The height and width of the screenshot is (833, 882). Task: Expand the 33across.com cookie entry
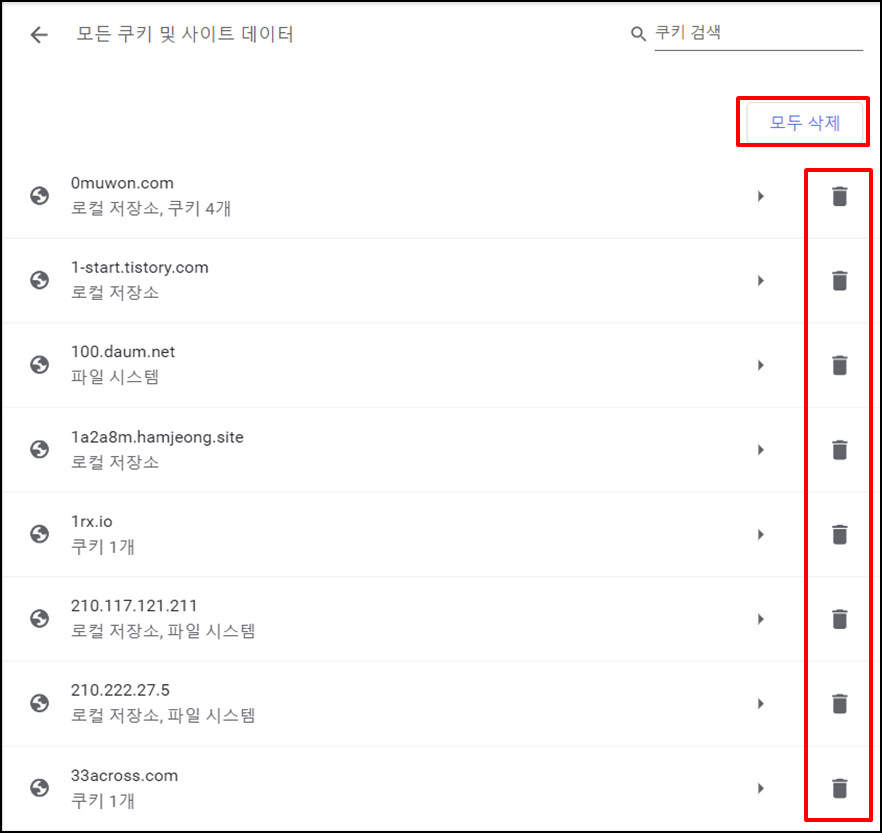click(760, 787)
